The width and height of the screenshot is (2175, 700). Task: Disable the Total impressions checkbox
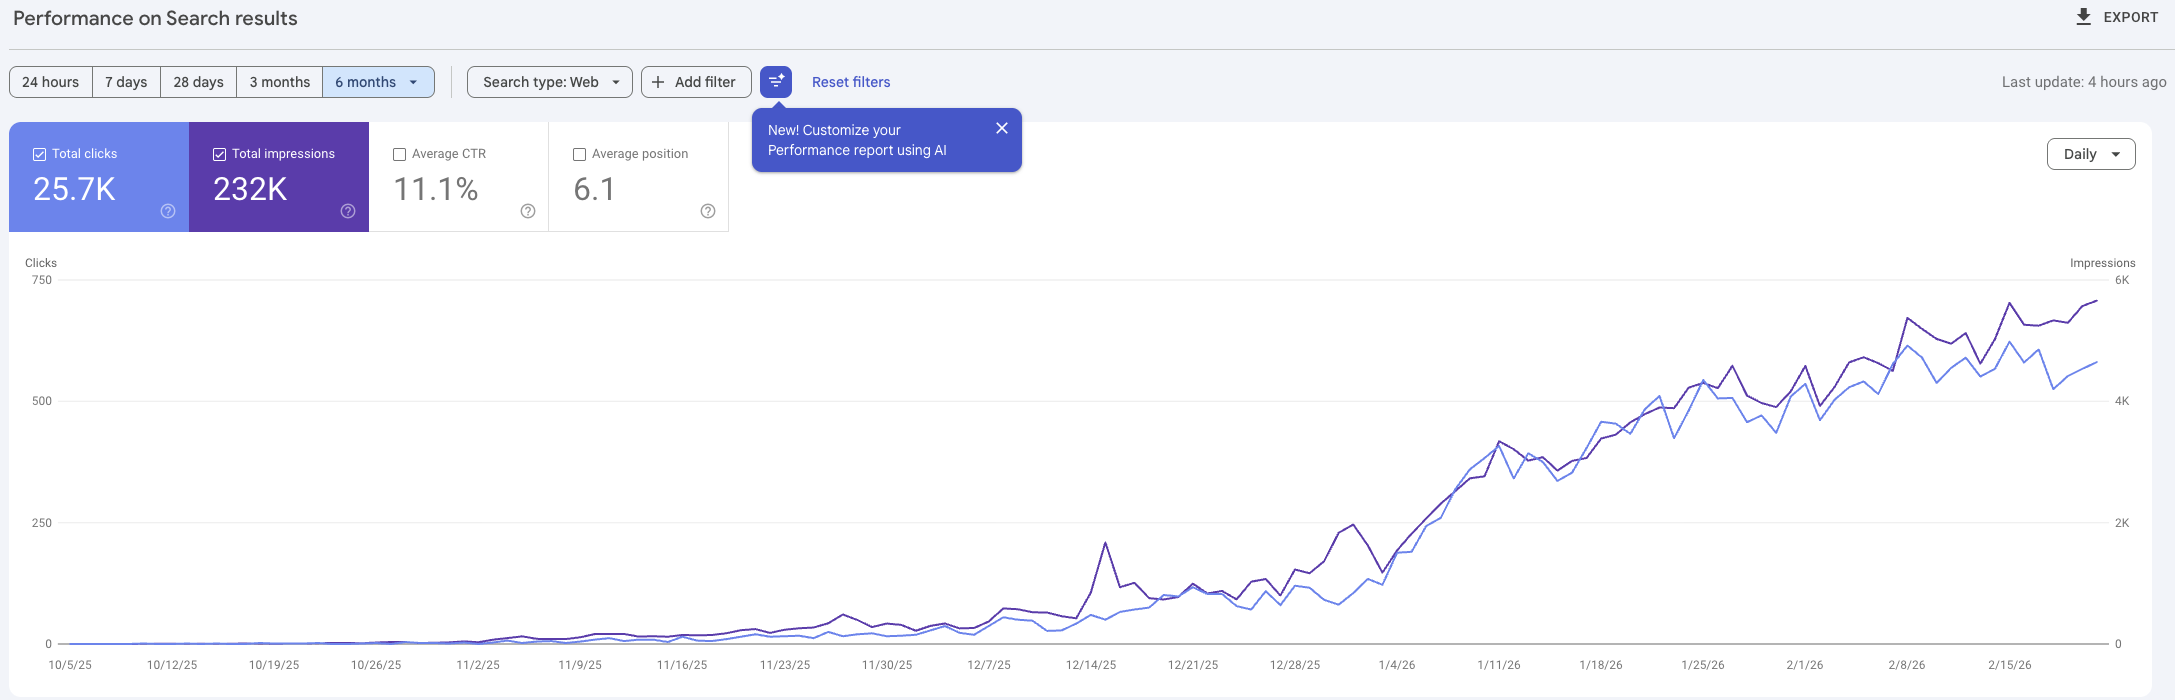click(220, 154)
